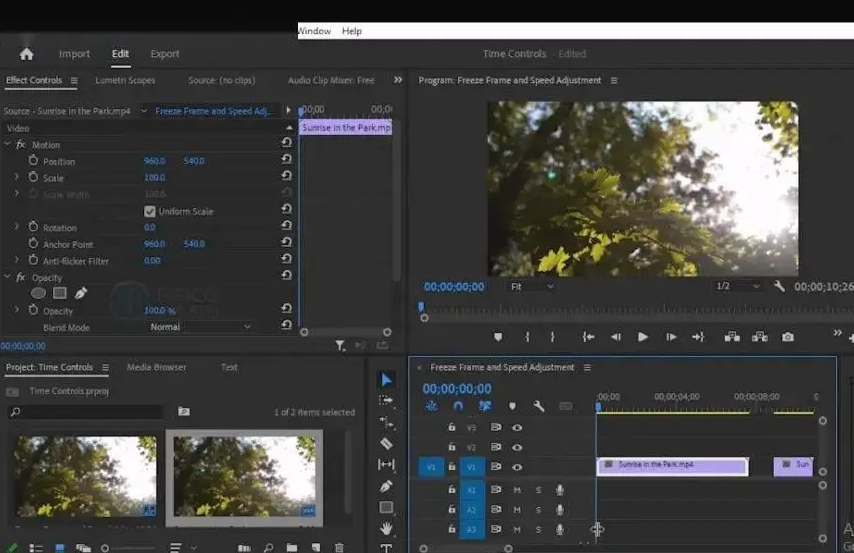The image size is (854, 553).
Task: Delete item with trash icon in Project panel
Action: click(x=339, y=548)
